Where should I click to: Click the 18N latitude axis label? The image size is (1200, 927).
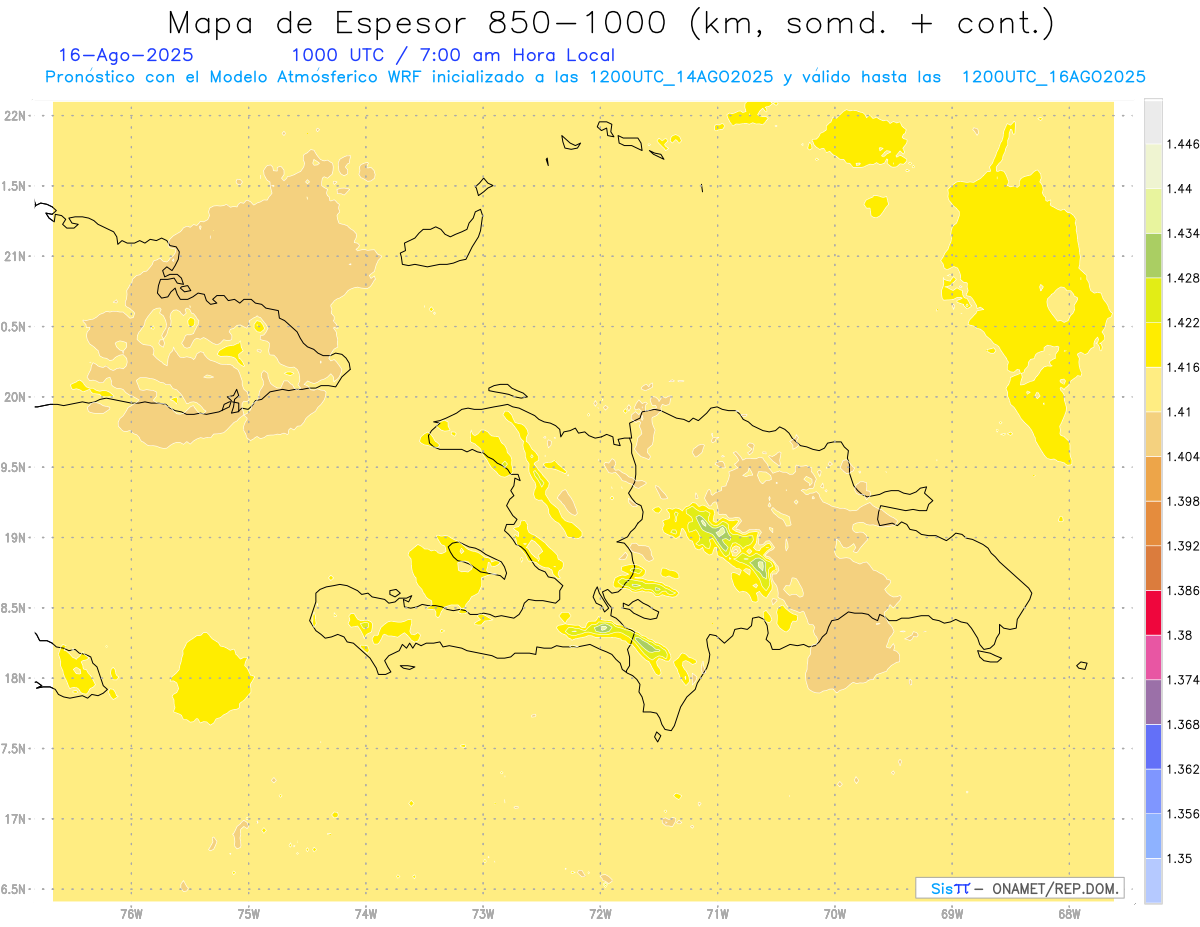(x=15, y=679)
